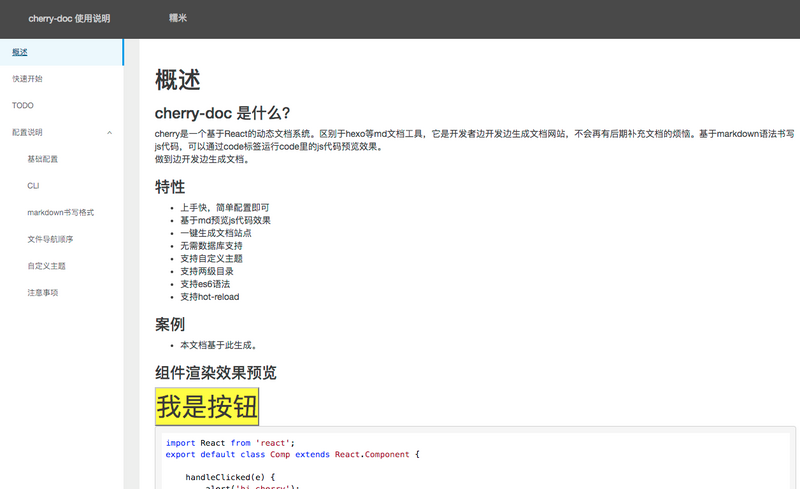Click the bullet '基于md预览js代码效果'
This screenshot has width=800, height=489.
(226, 221)
